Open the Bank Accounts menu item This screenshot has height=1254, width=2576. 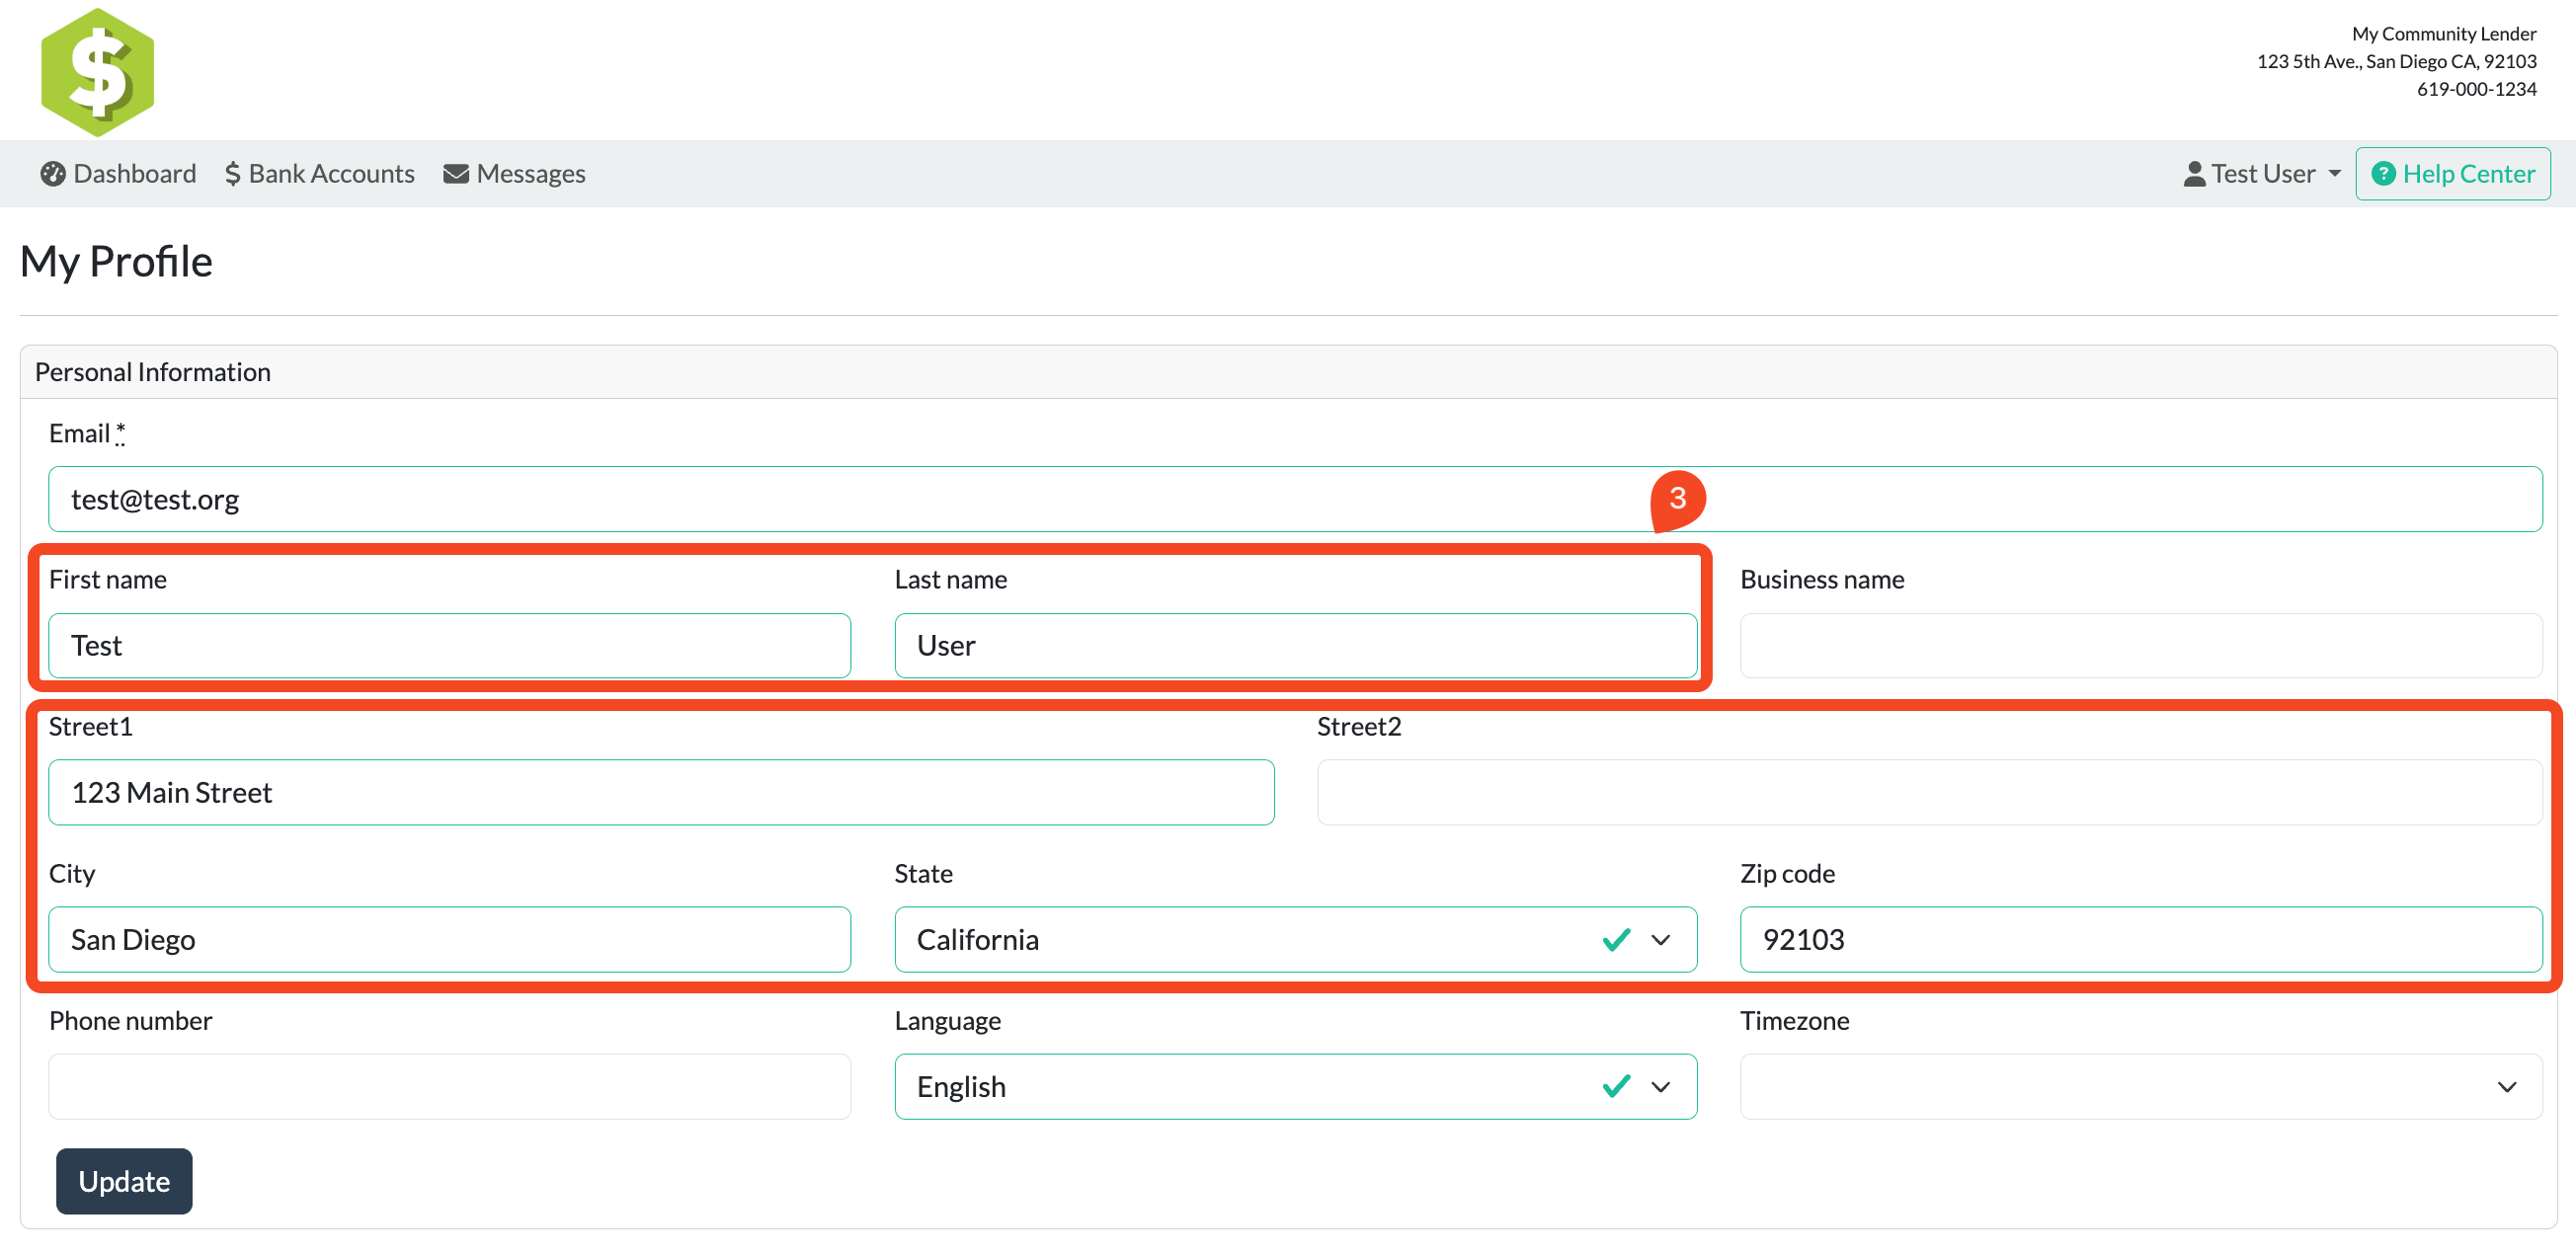[331, 174]
